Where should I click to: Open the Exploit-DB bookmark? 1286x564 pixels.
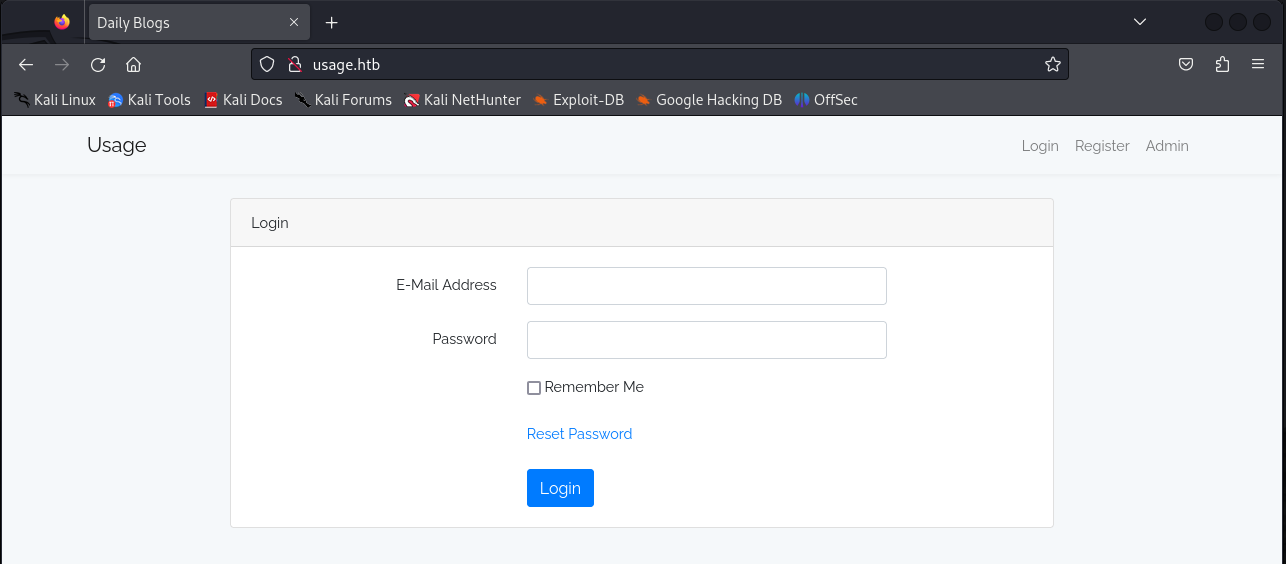(x=578, y=100)
